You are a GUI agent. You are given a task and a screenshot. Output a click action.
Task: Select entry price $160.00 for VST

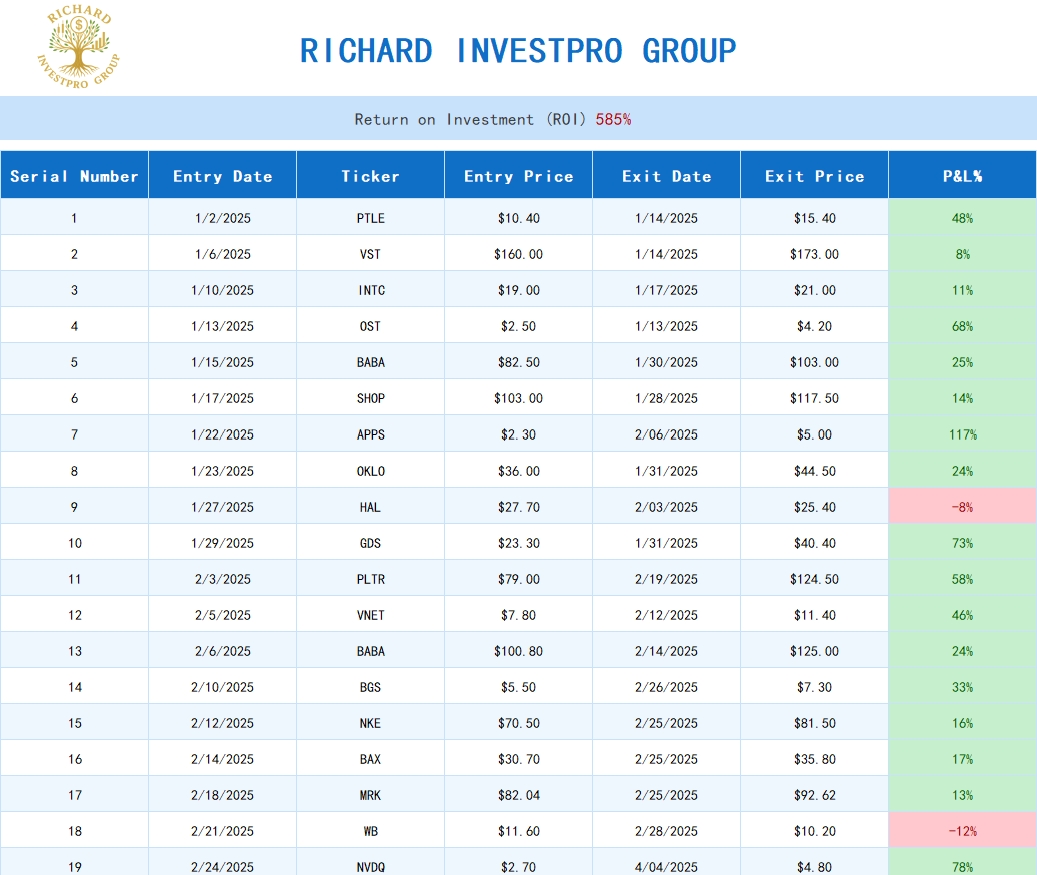point(518,253)
